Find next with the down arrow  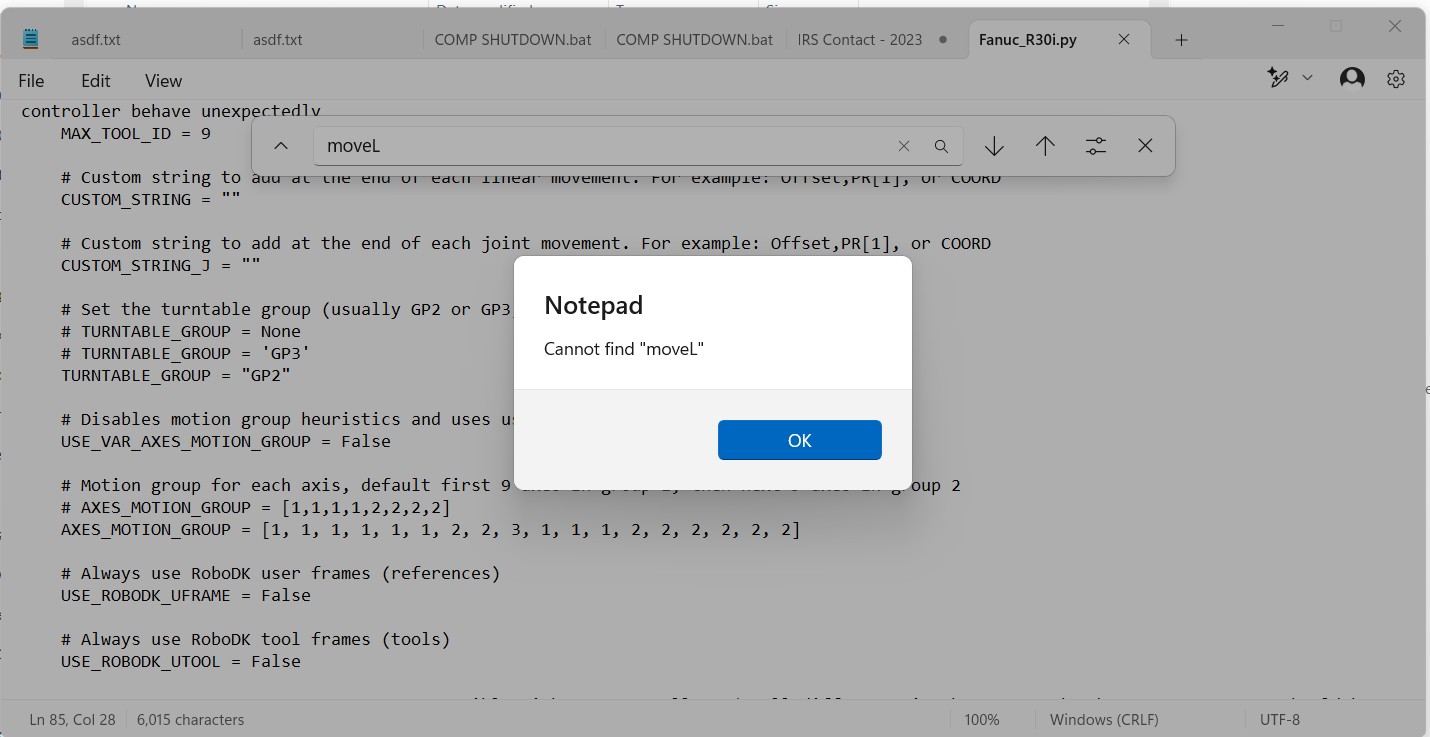pyautogui.click(x=994, y=146)
